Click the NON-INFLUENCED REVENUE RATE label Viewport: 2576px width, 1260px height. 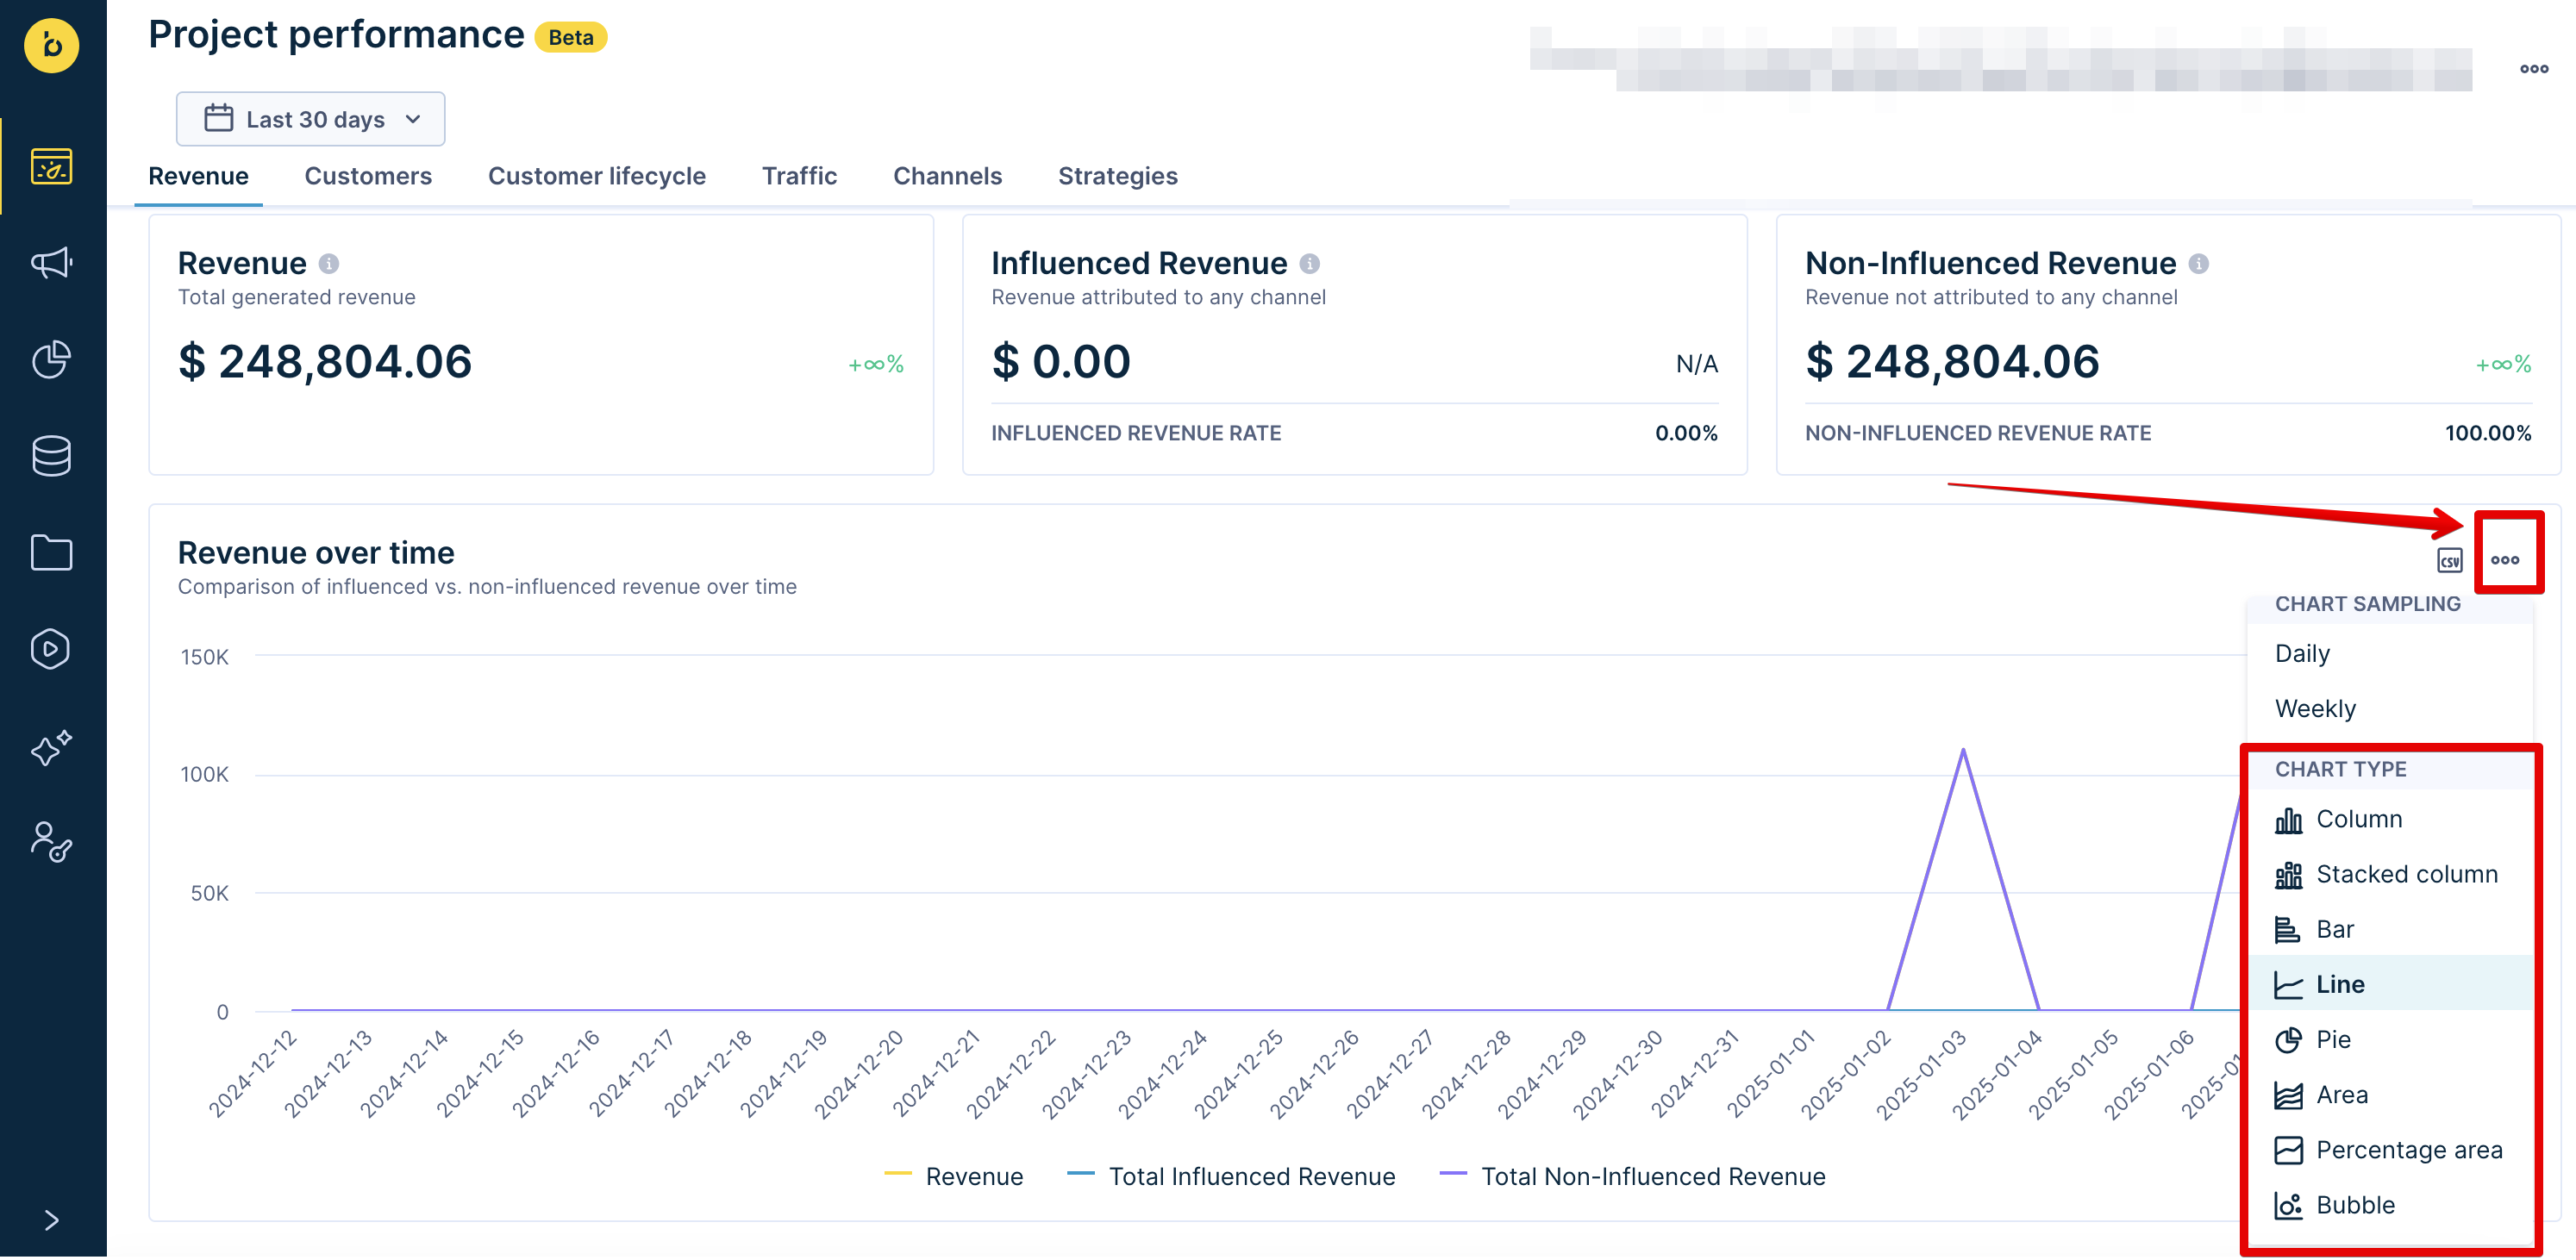1978,434
